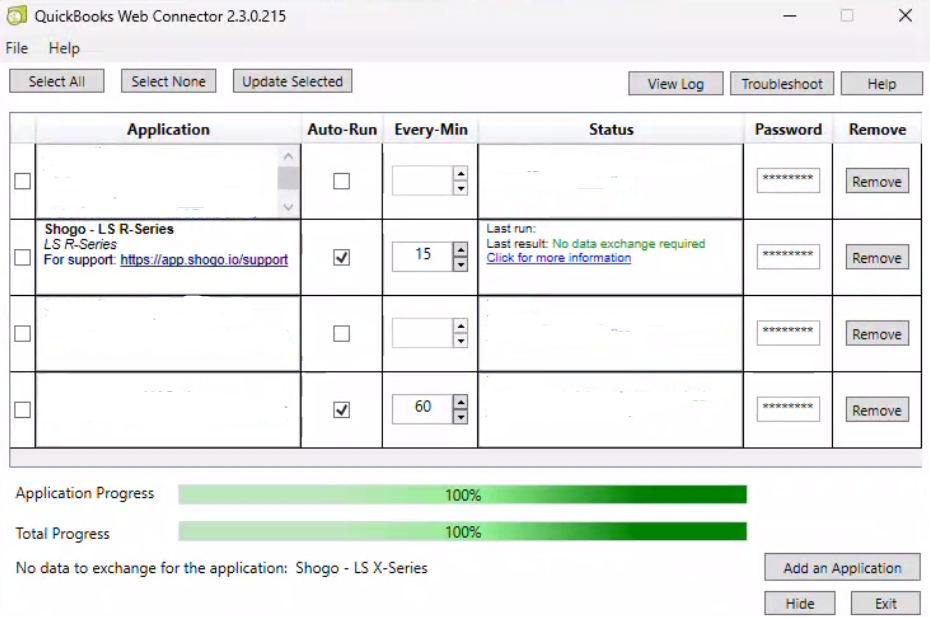
Task: Open the https://app.shogo.io/support link
Action: tap(204, 260)
